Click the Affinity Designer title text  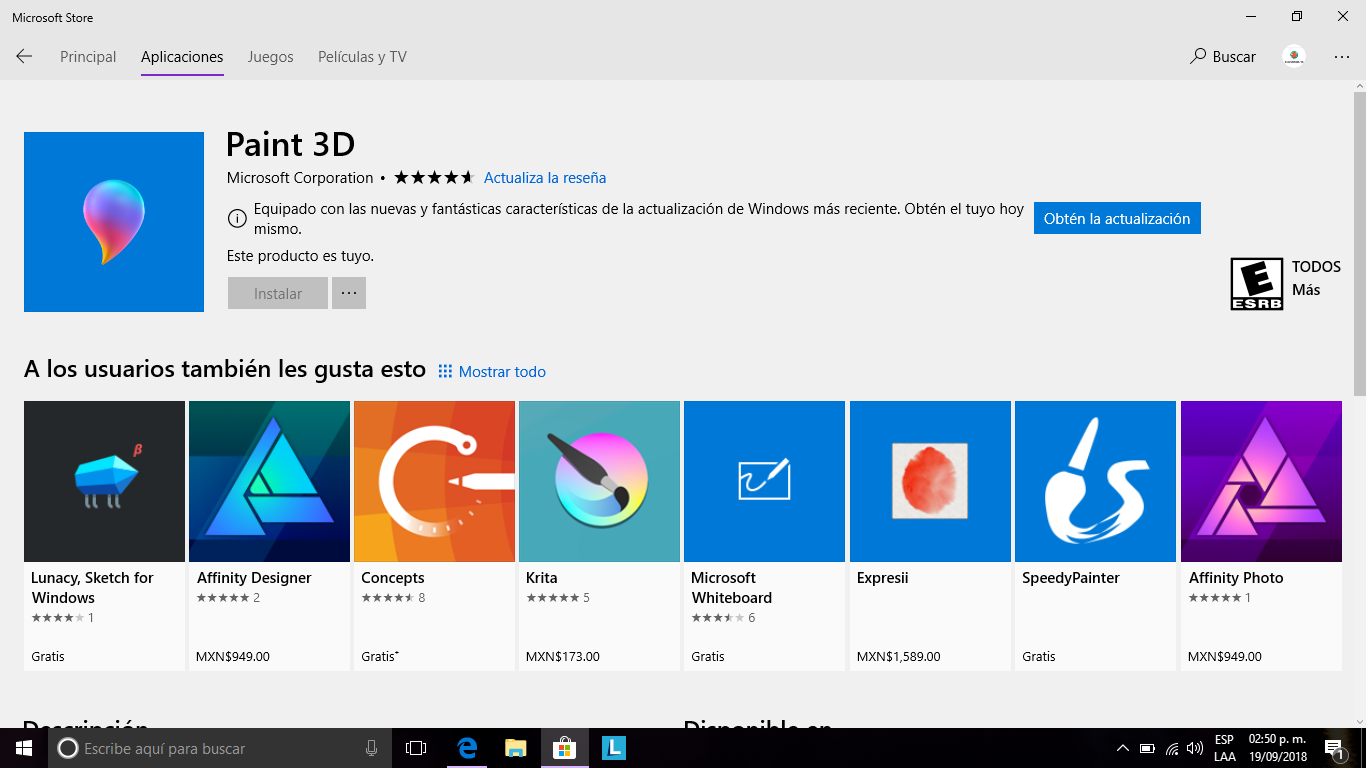(254, 578)
